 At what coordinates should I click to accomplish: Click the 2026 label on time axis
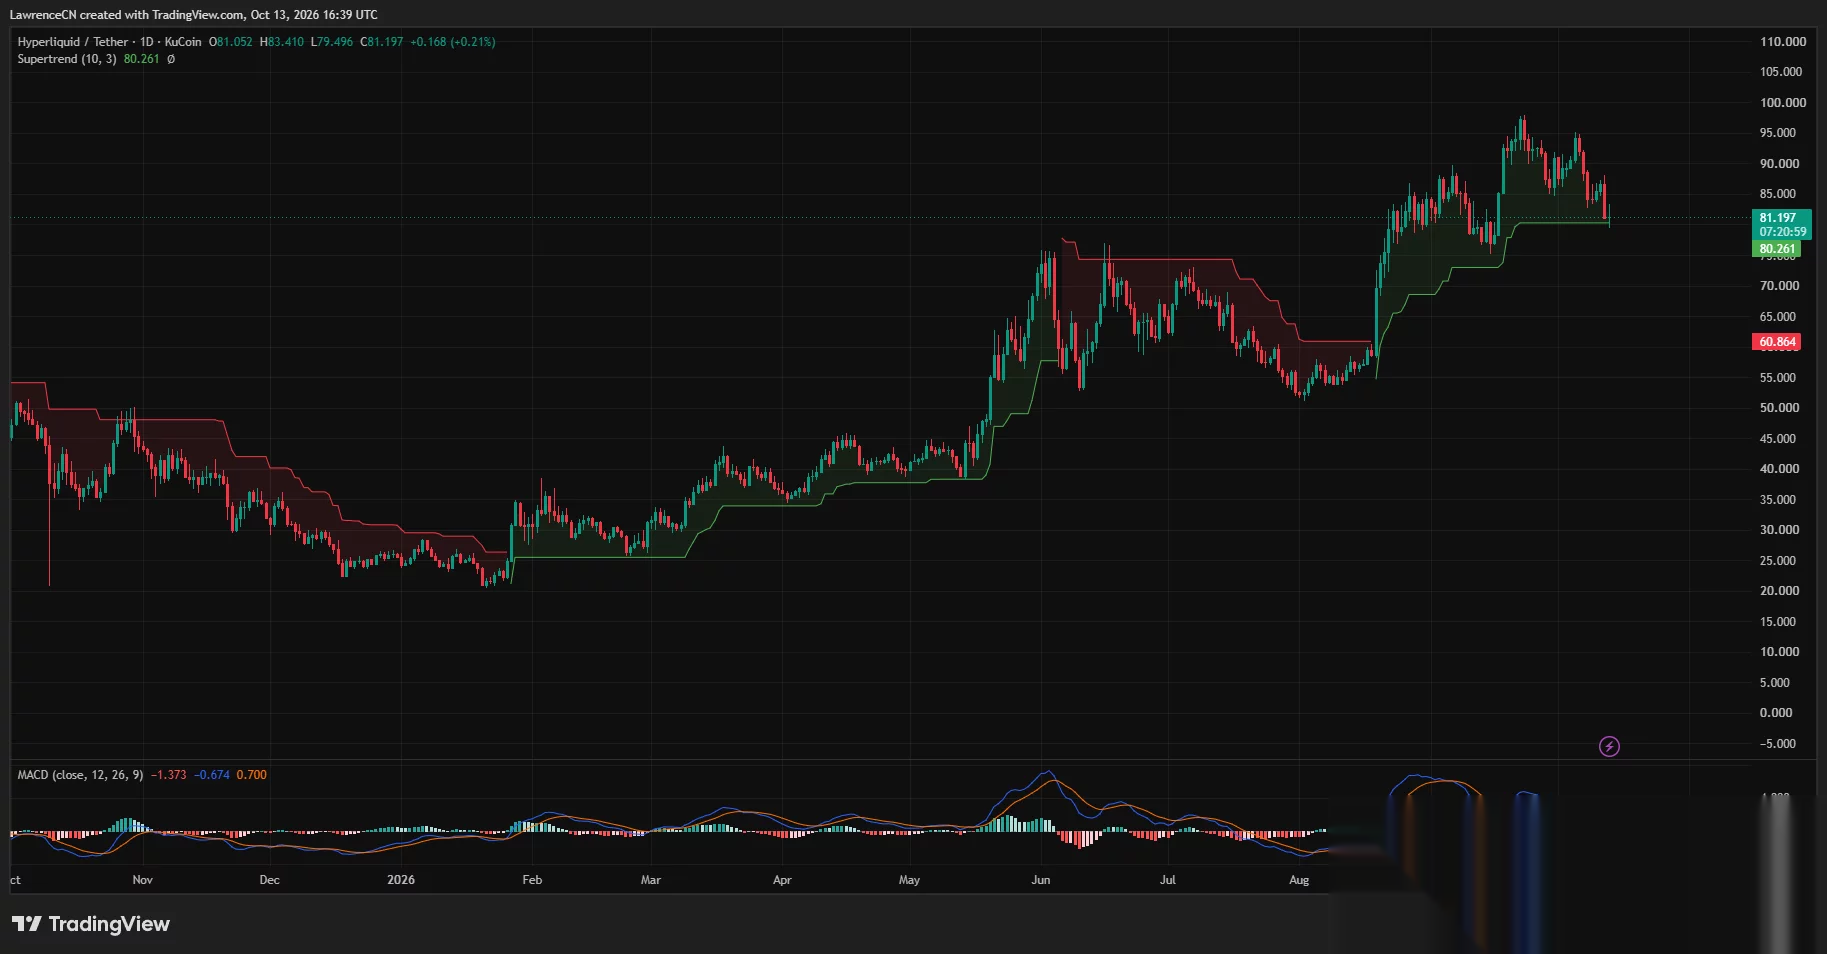point(401,880)
